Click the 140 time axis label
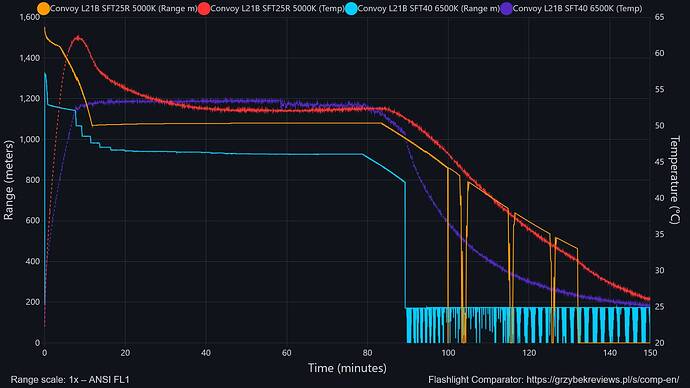Viewport: 690px width, 388px height. [610, 353]
